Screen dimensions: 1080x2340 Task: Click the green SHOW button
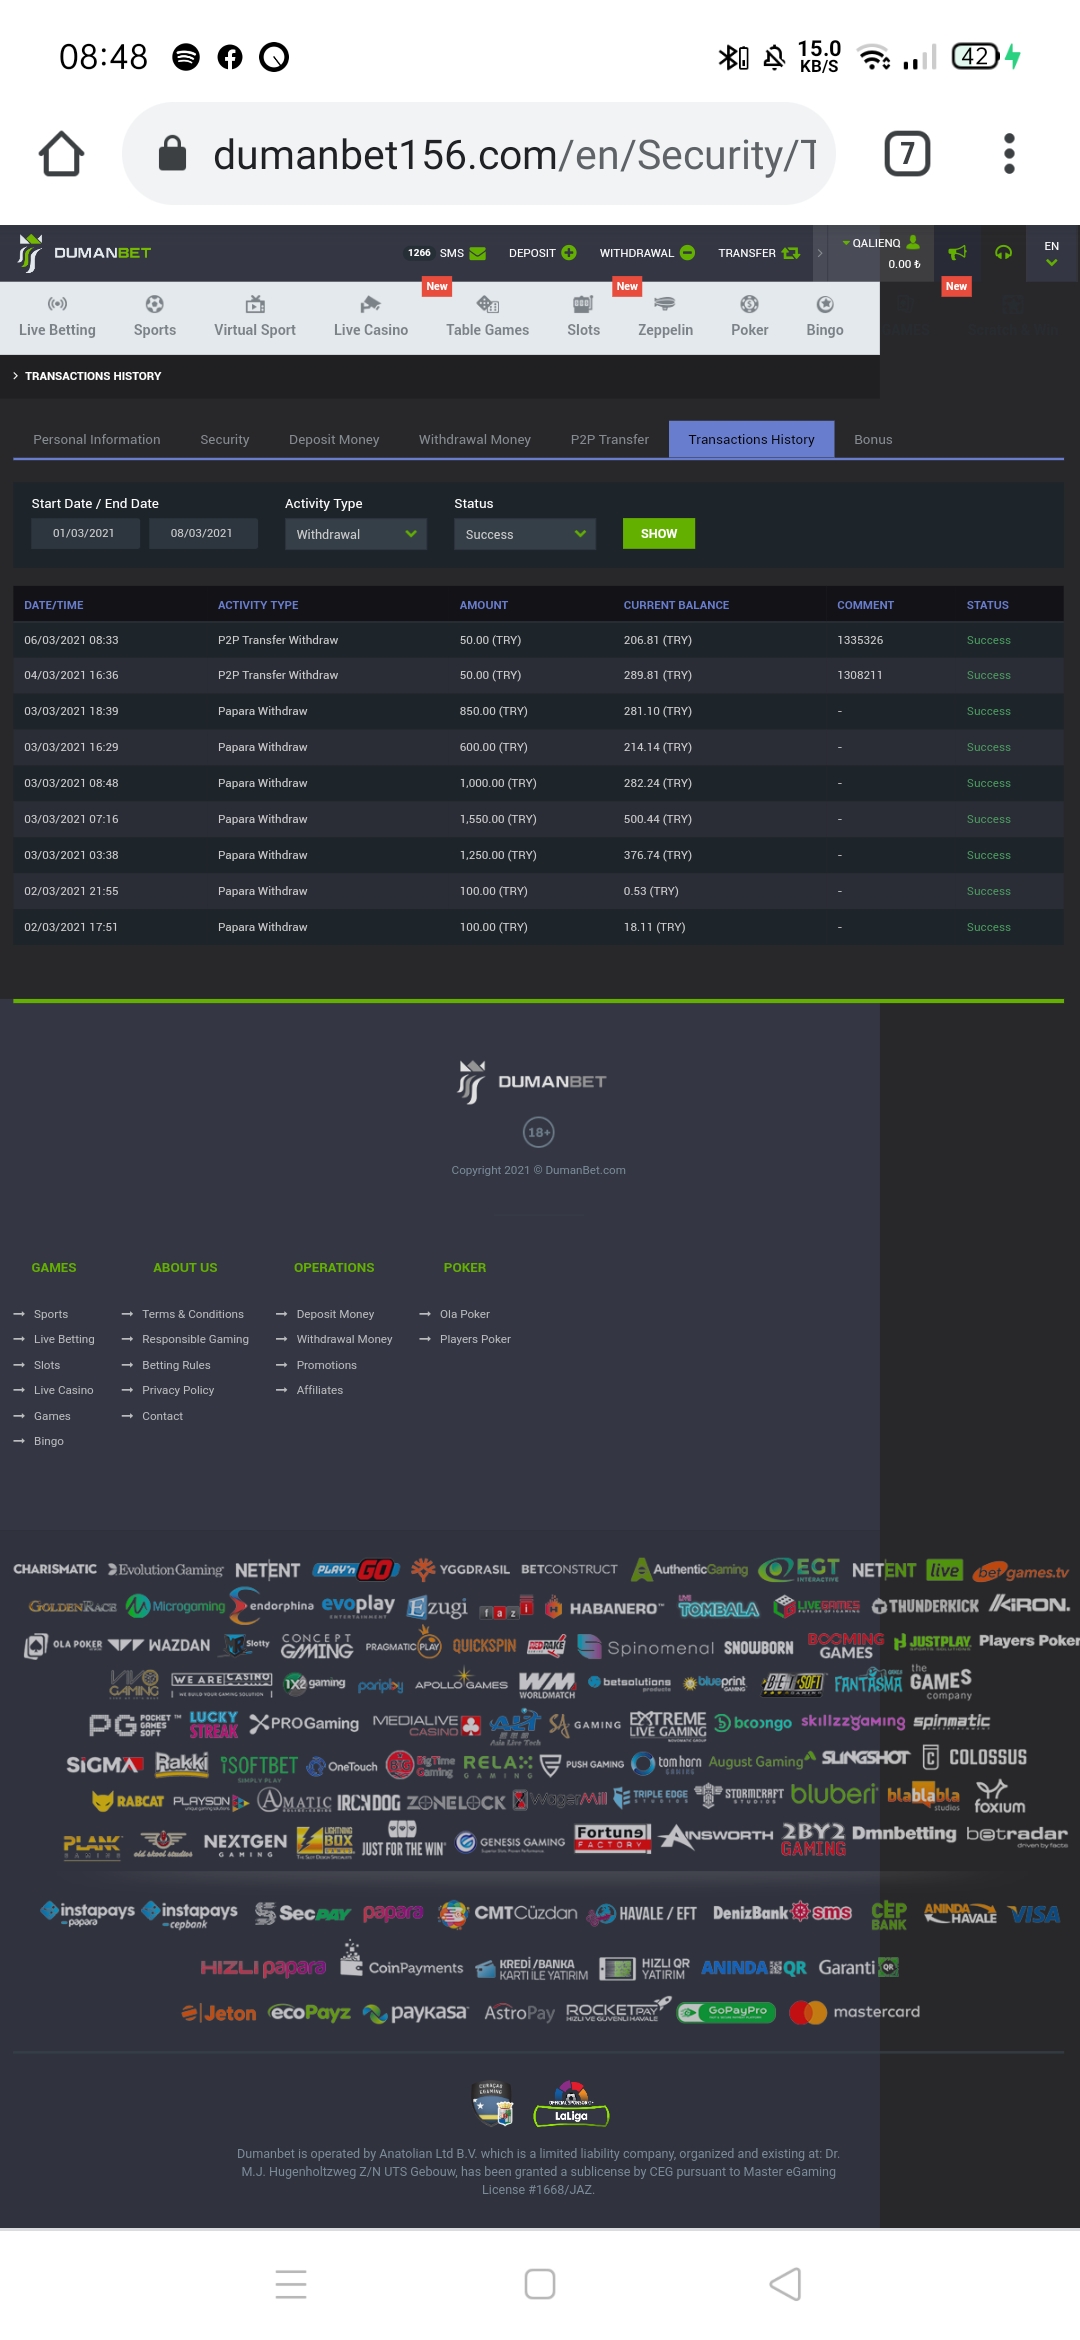659,533
